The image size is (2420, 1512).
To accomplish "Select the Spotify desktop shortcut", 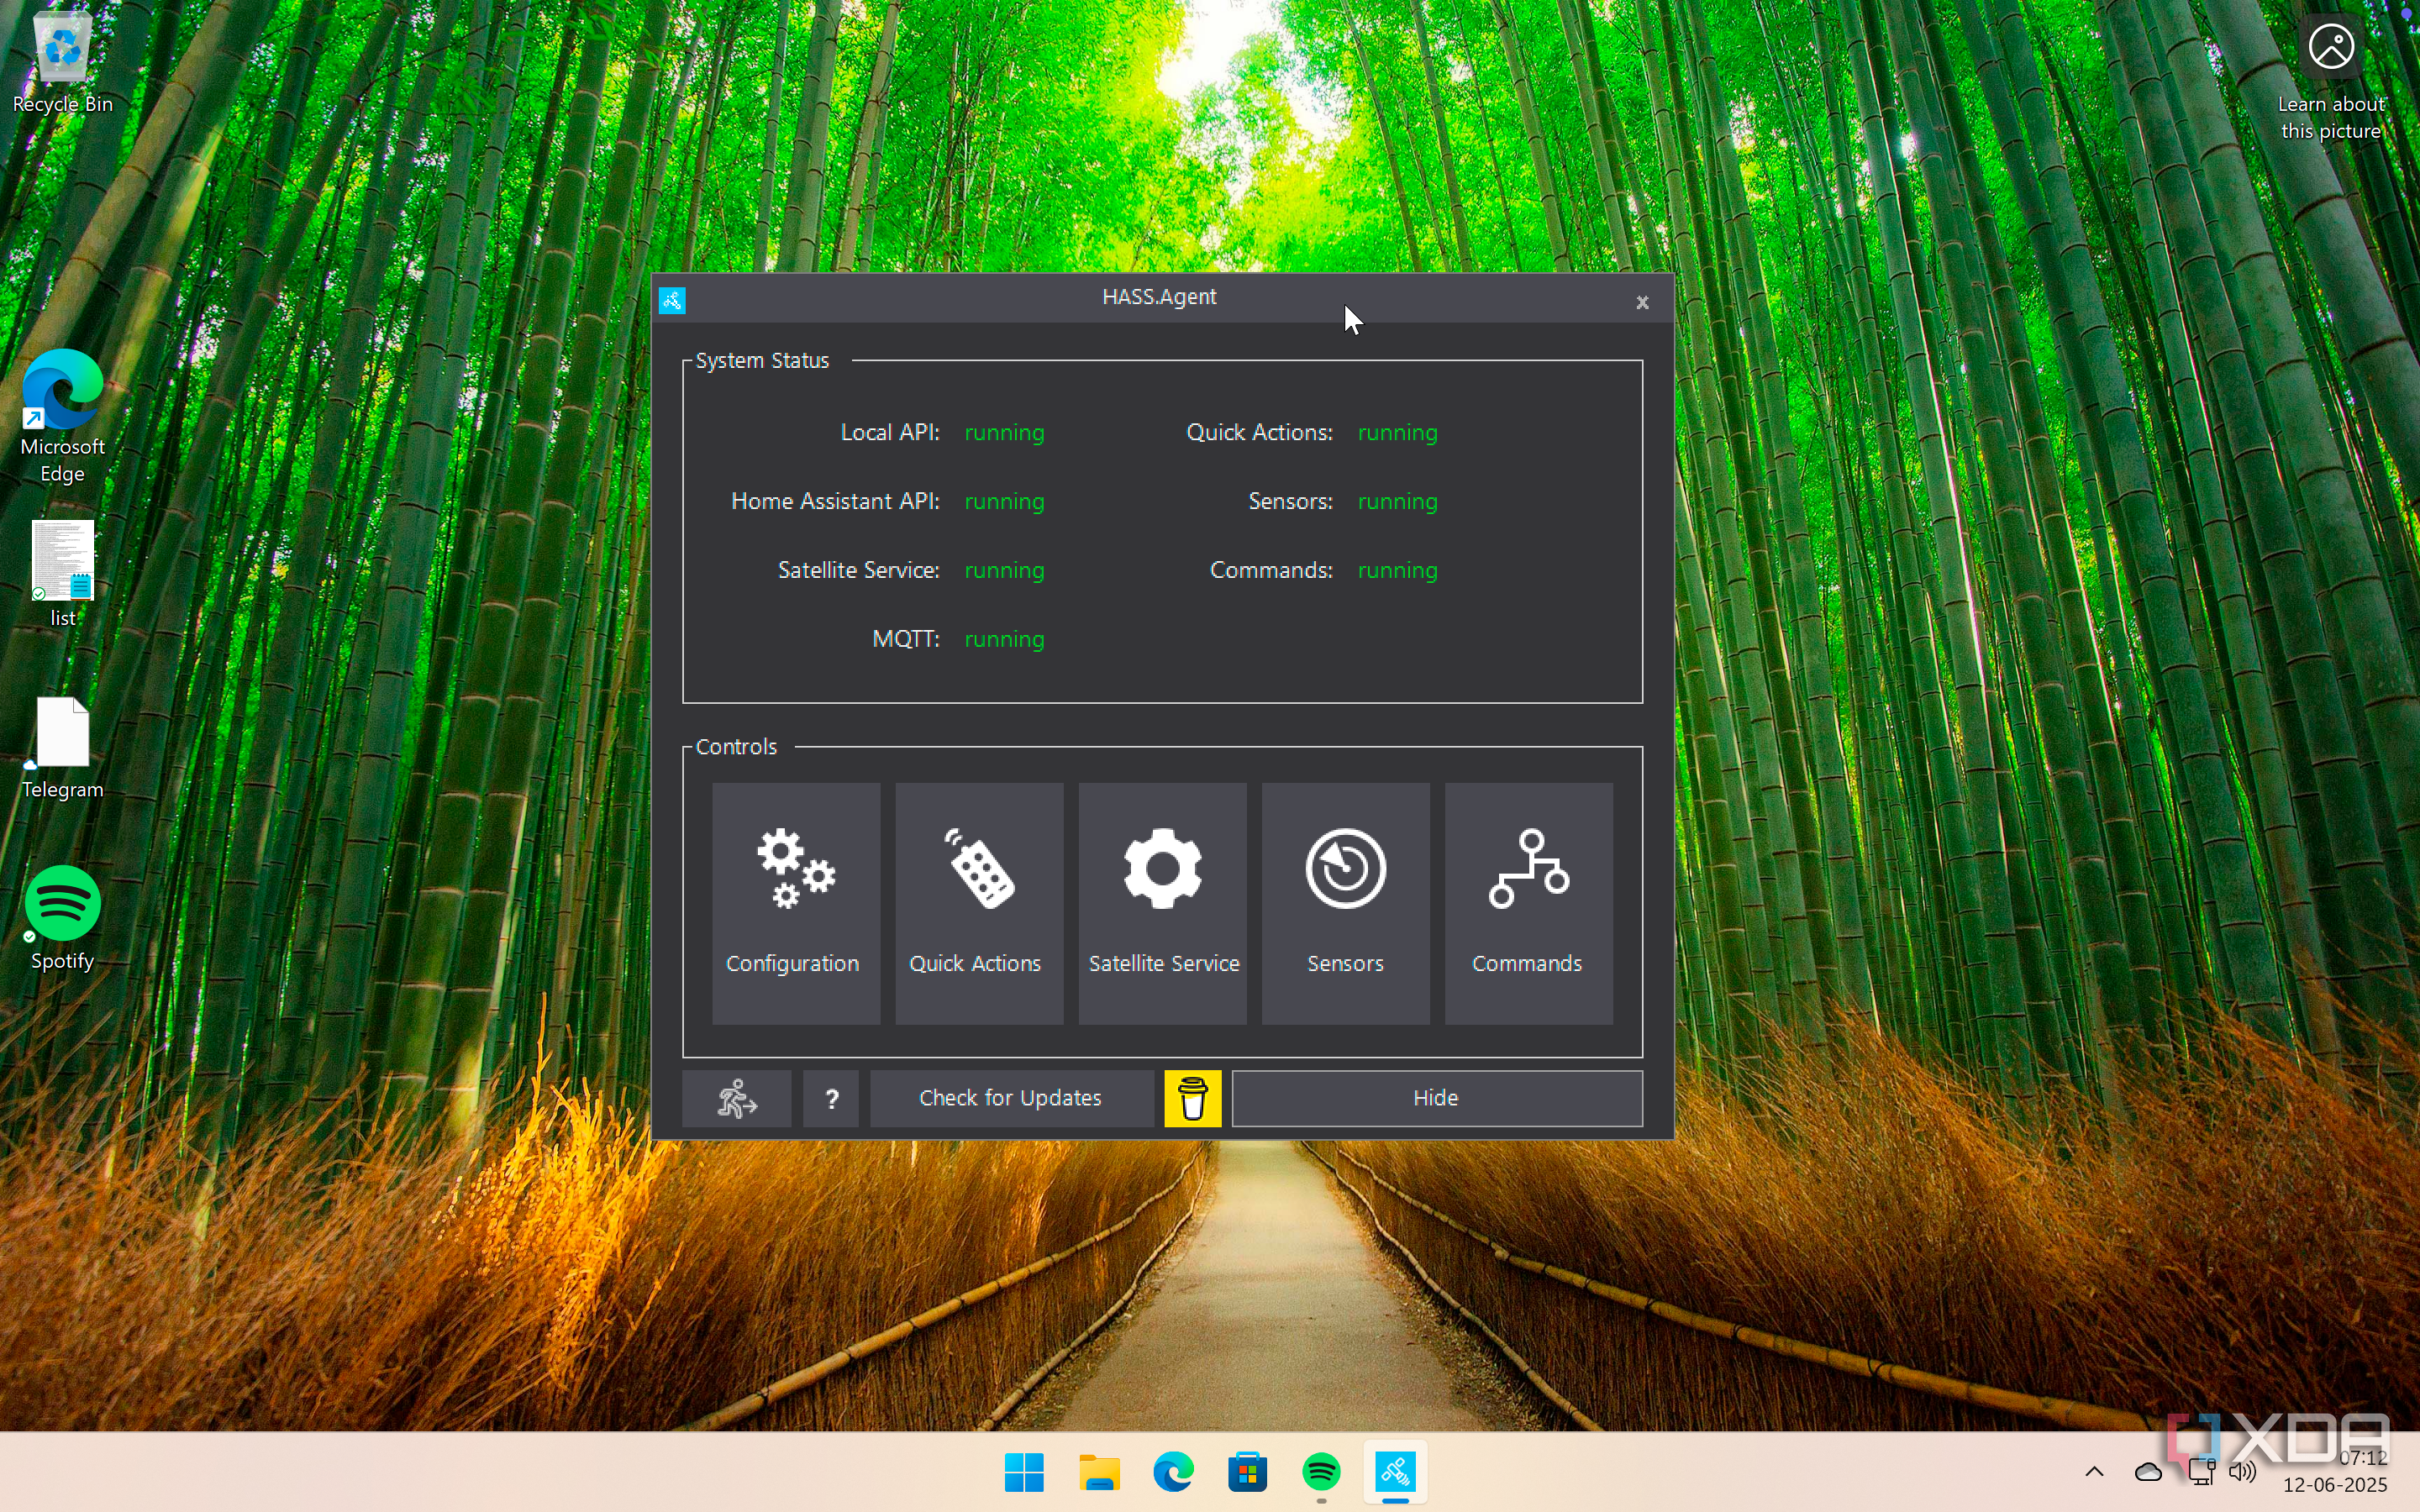I will pos(62,918).
